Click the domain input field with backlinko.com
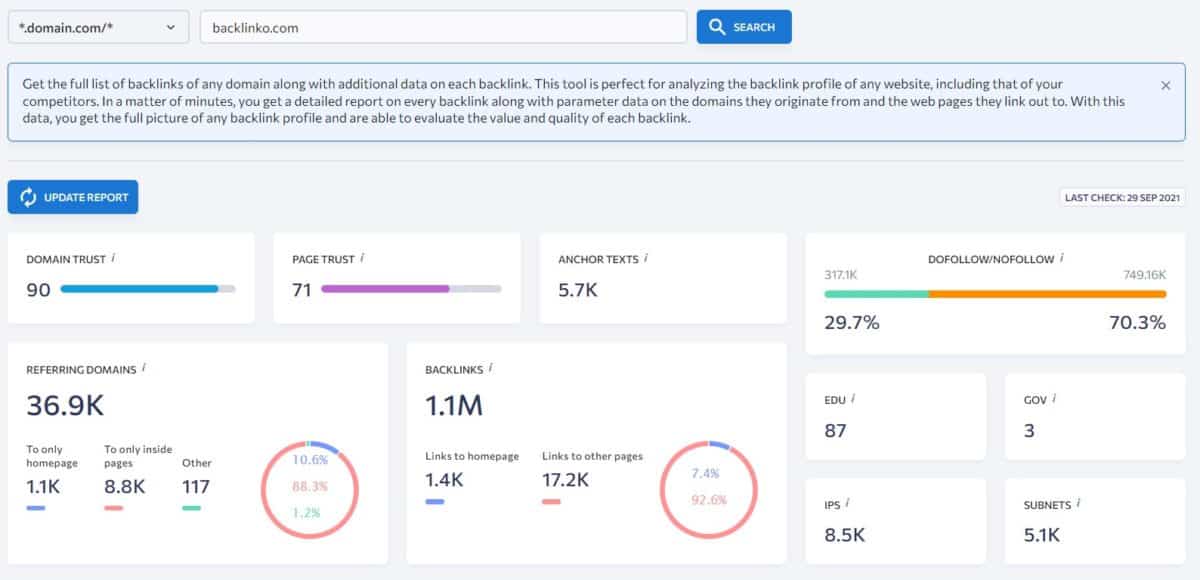 [x=443, y=27]
